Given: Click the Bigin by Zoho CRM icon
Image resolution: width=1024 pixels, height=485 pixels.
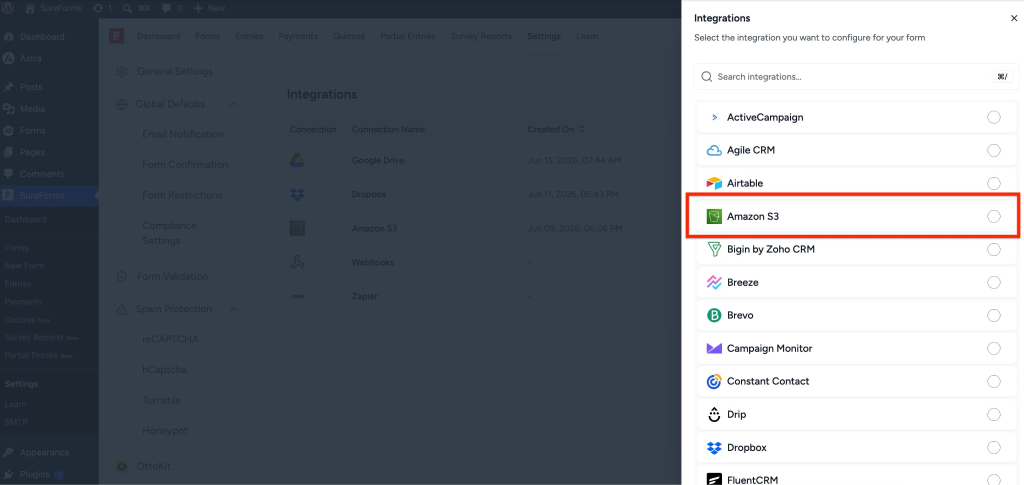Looking at the screenshot, I should pos(714,249).
